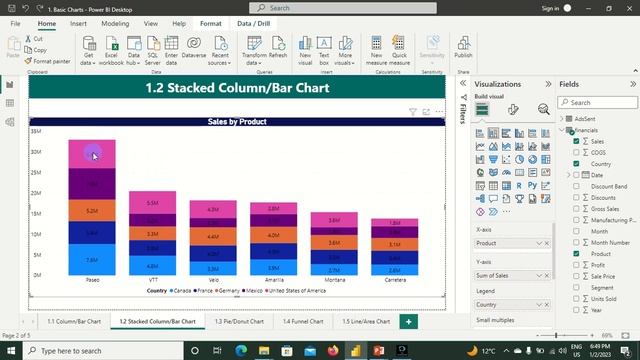Select the line chart visual
Screen dimensions: 640x360
[x=480, y=146]
